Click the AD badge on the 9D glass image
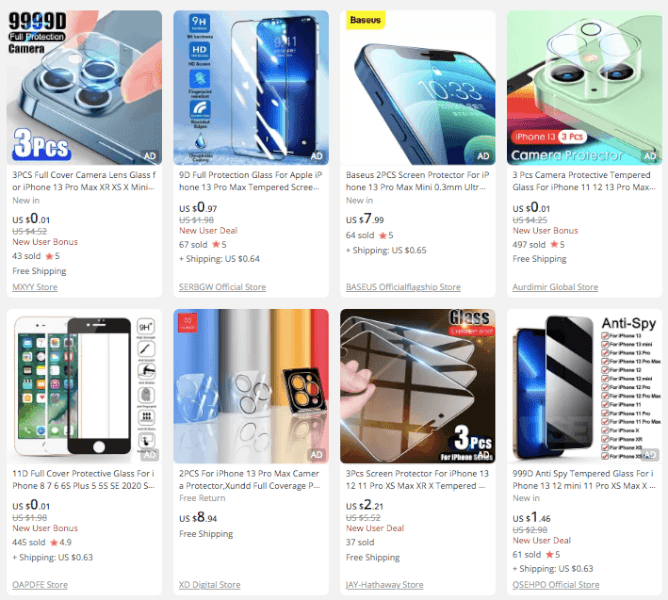Screen dimensions: 668x600 pyautogui.click(x=317, y=156)
